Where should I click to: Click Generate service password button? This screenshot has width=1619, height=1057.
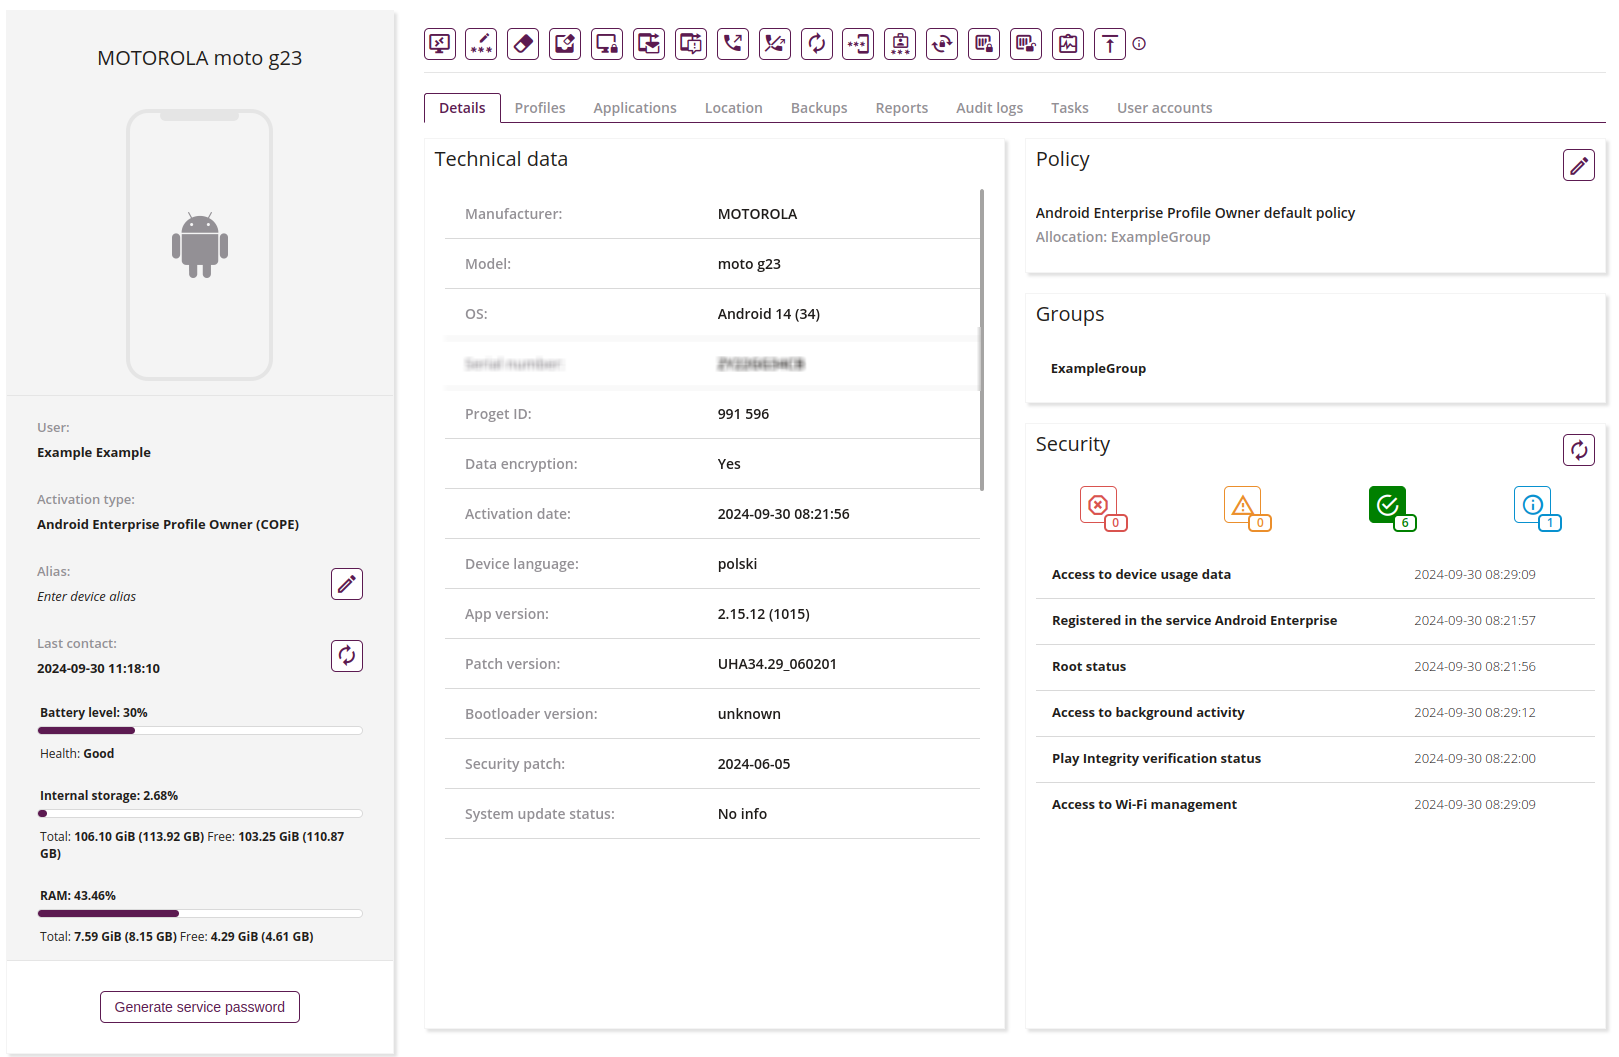click(200, 1007)
